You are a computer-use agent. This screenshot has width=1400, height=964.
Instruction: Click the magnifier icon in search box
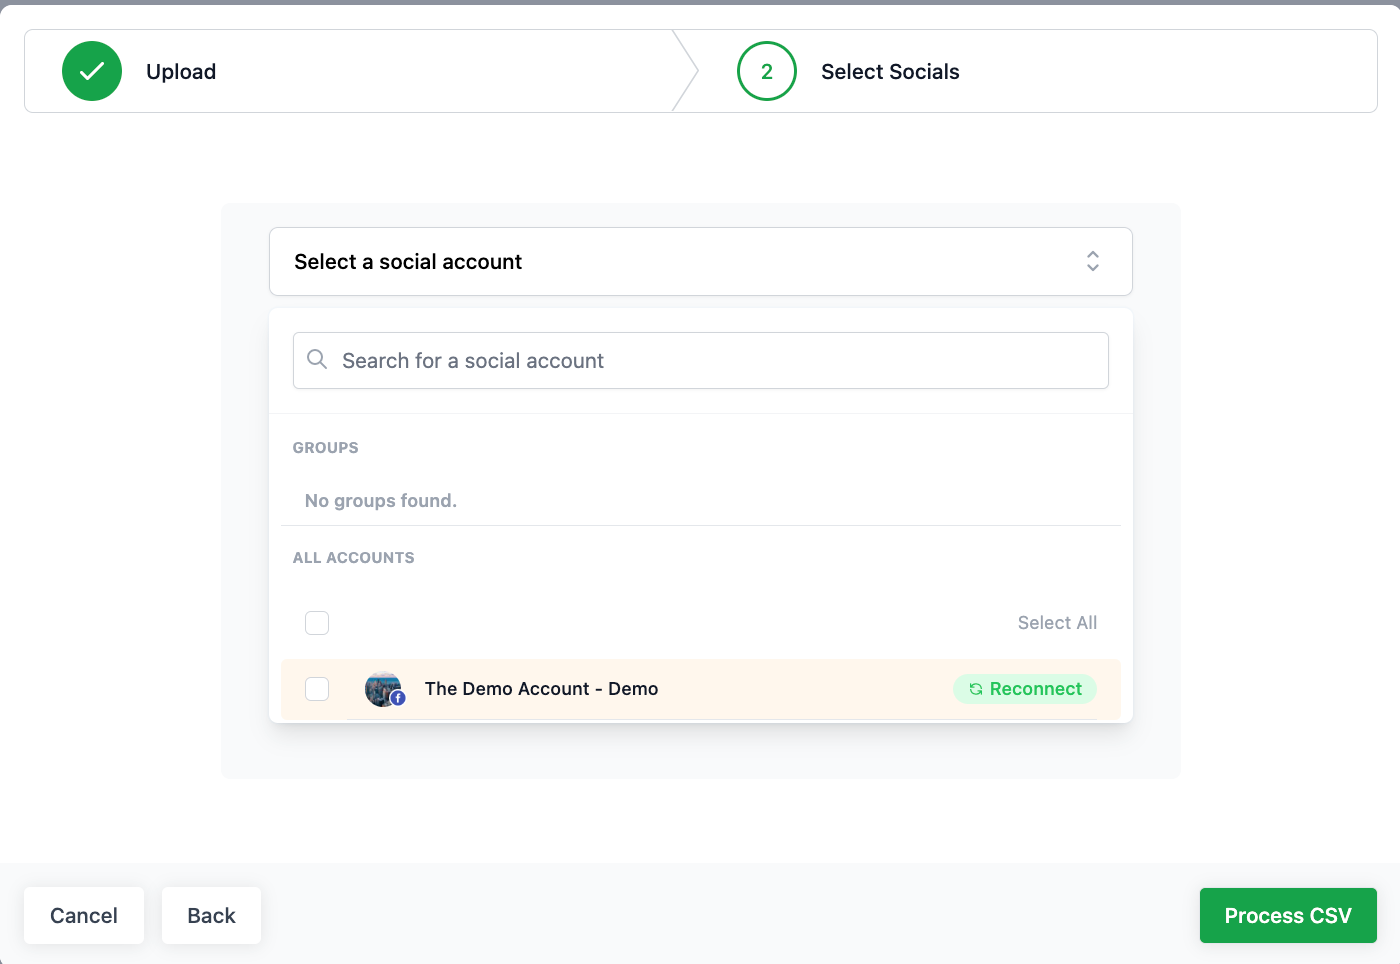pyautogui.click(x=317, y=359)
